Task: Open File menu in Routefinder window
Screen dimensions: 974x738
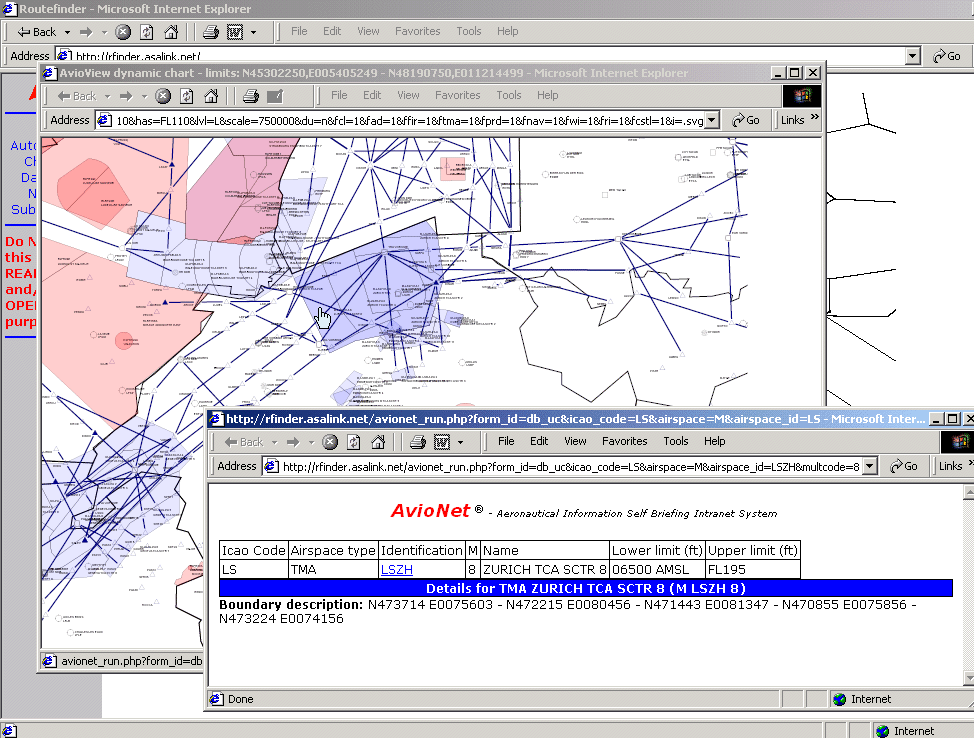Action: pyautogui.click(x=299, y=31)
